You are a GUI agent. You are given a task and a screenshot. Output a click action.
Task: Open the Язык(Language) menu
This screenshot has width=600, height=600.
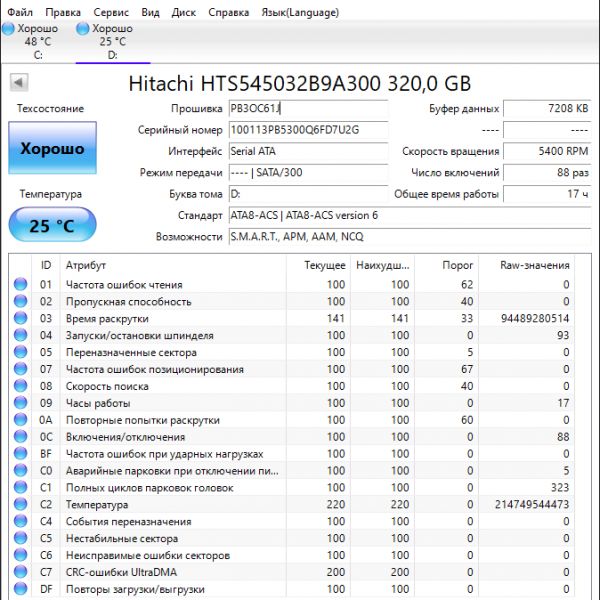tap(300, 13)
